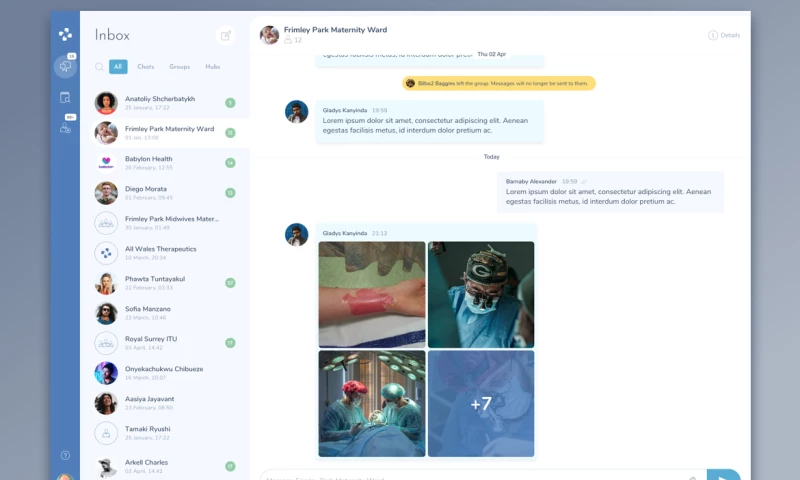The height and width of the screenshot is (480, 800).
Task: Click Diego Morata's avatar
Action: [x=106, y=193]
